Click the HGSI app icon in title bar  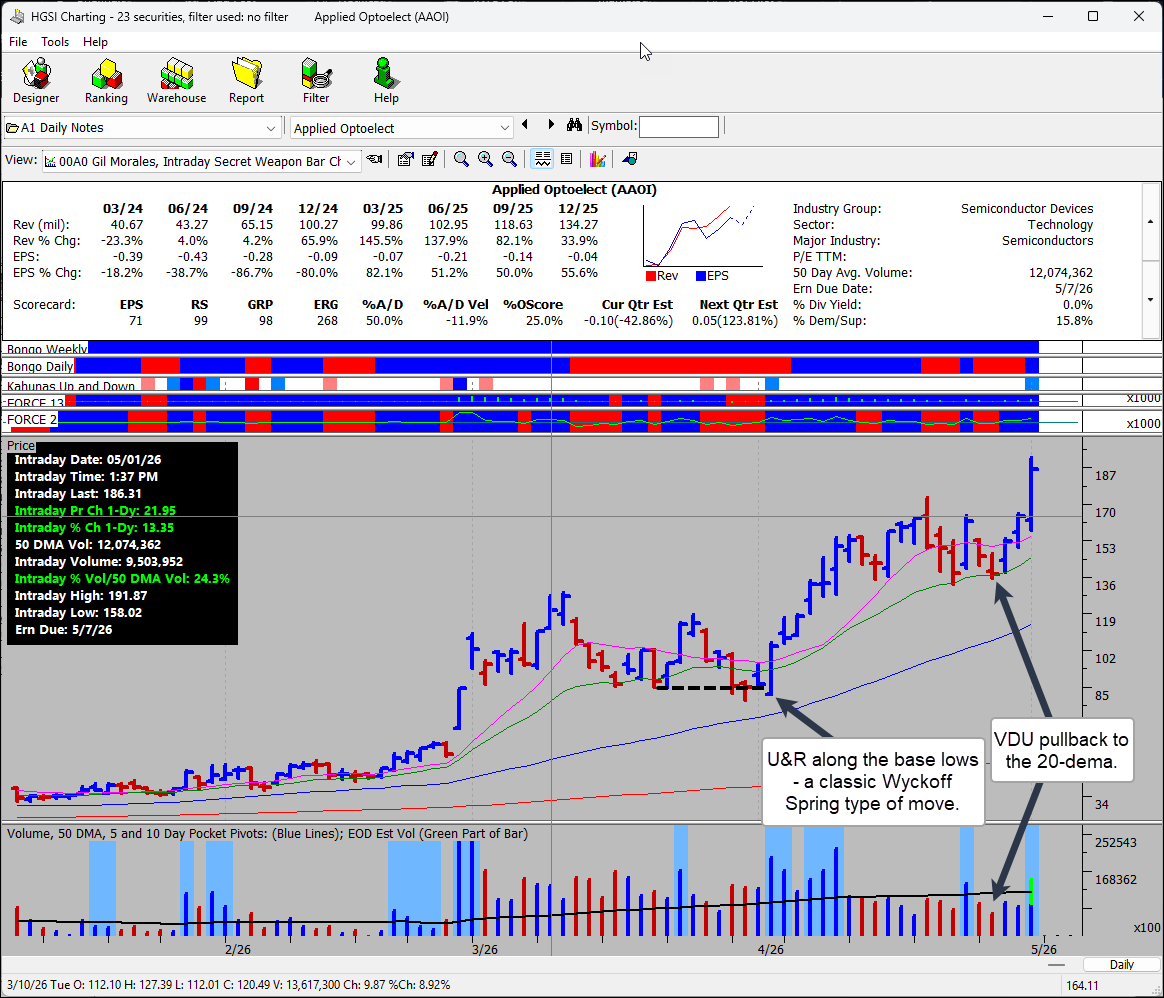point(16,16)
